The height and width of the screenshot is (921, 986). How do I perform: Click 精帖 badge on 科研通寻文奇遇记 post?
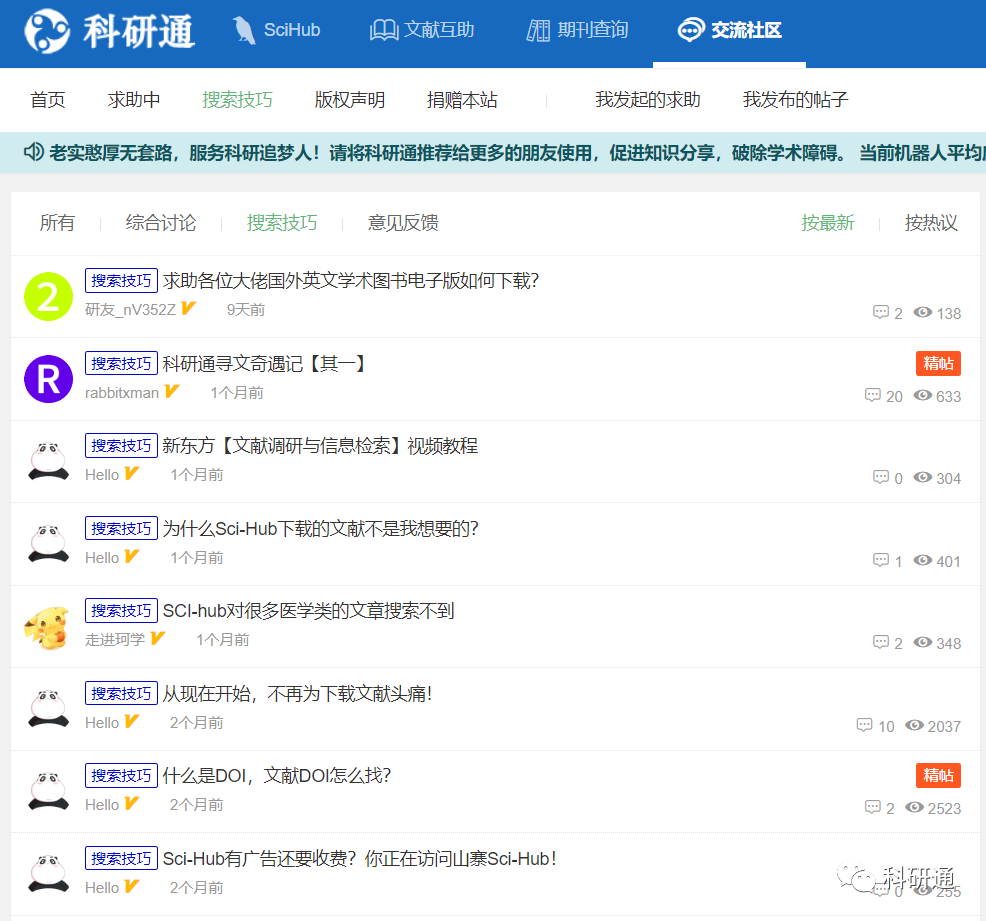(938, 363)
